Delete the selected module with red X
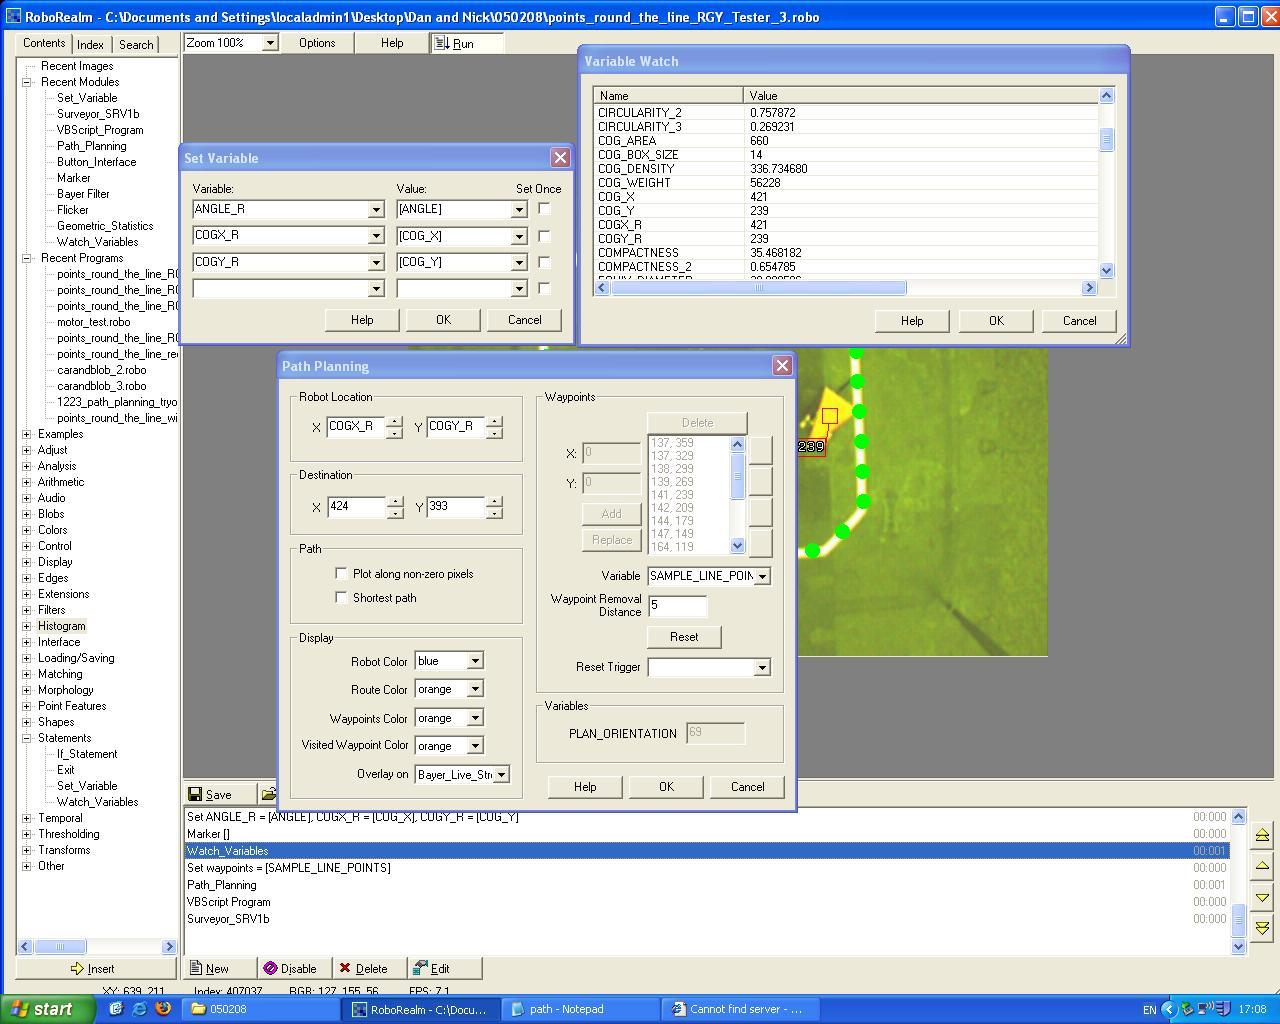This screenshot has height=1024, width=1280. (x=363, y=968)
